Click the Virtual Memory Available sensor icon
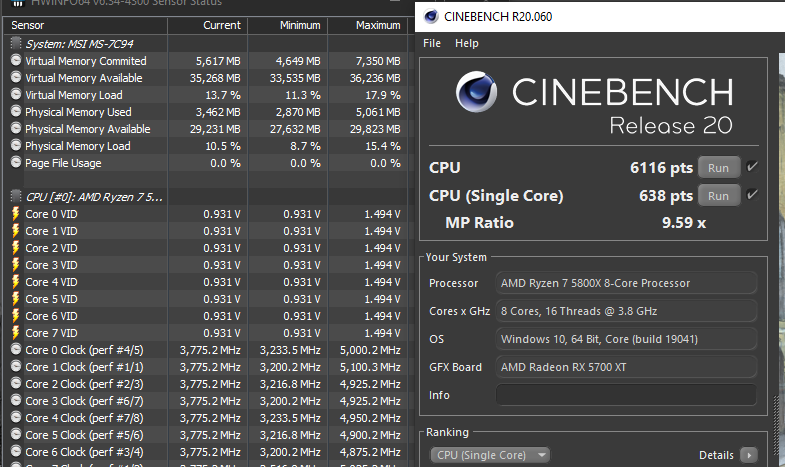The image size is (785, 467). (16, 78)
